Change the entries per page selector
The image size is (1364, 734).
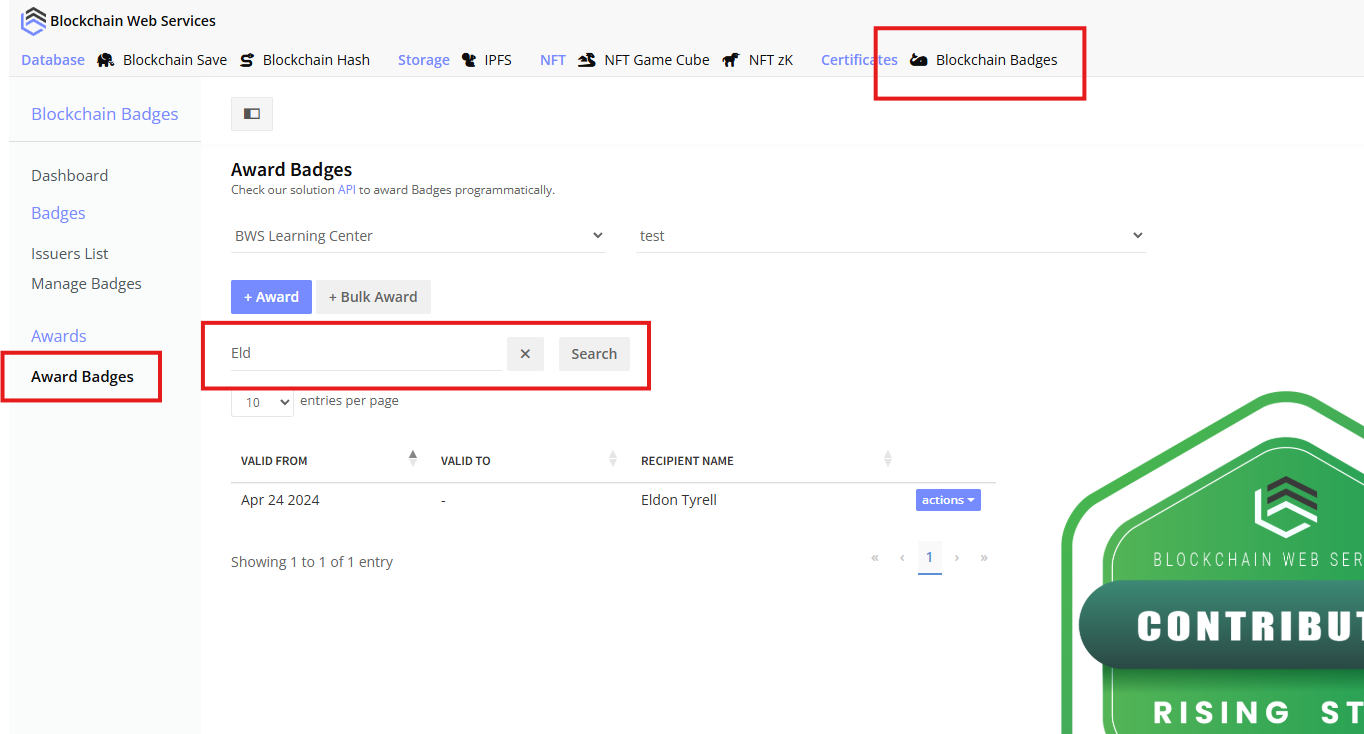click(262, 402)
